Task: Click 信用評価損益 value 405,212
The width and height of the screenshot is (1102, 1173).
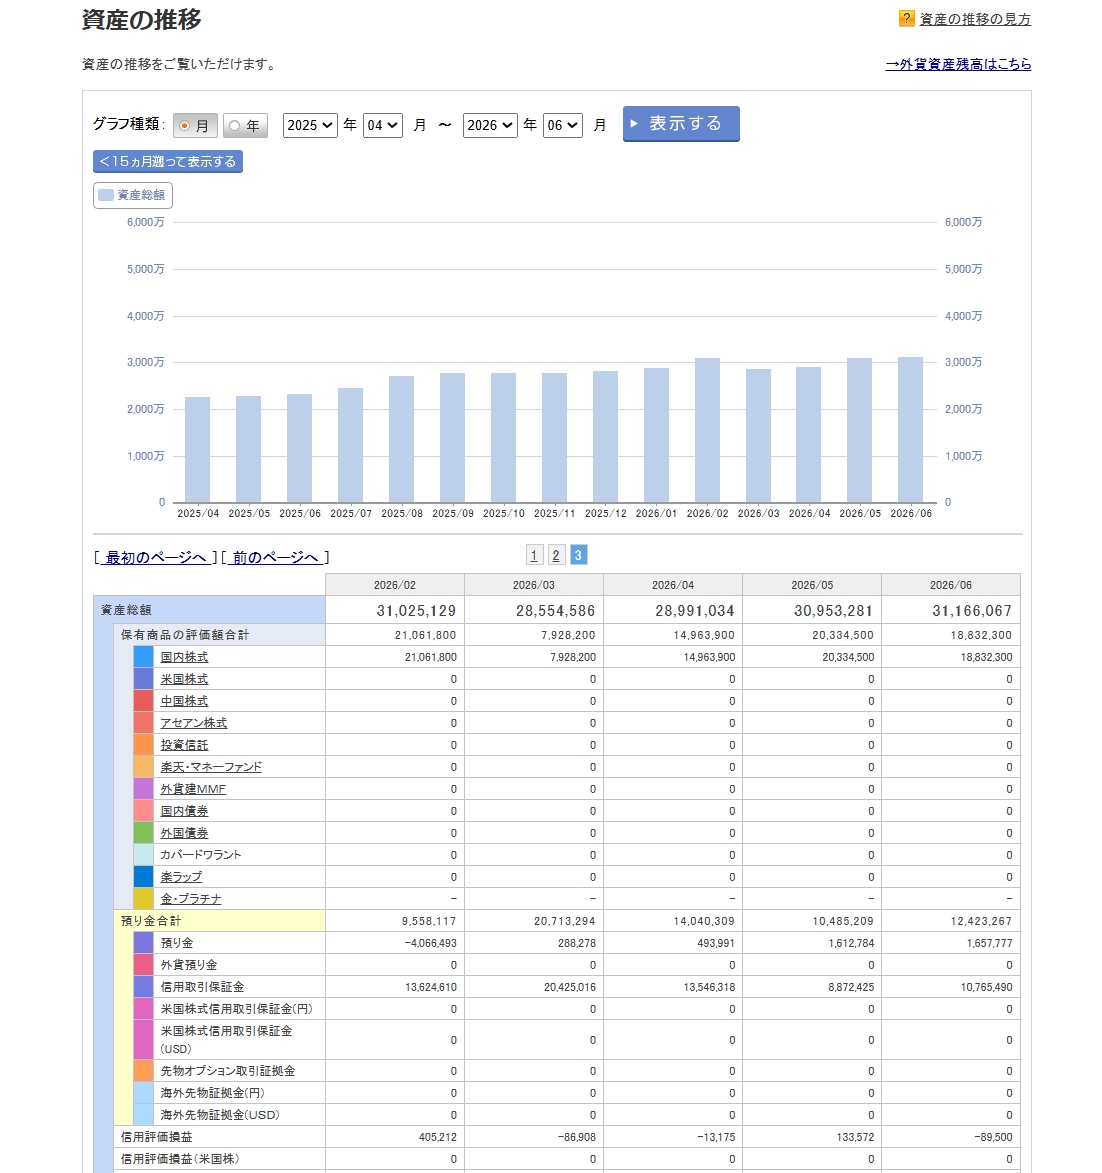Action: click(x=438, y=1136)
